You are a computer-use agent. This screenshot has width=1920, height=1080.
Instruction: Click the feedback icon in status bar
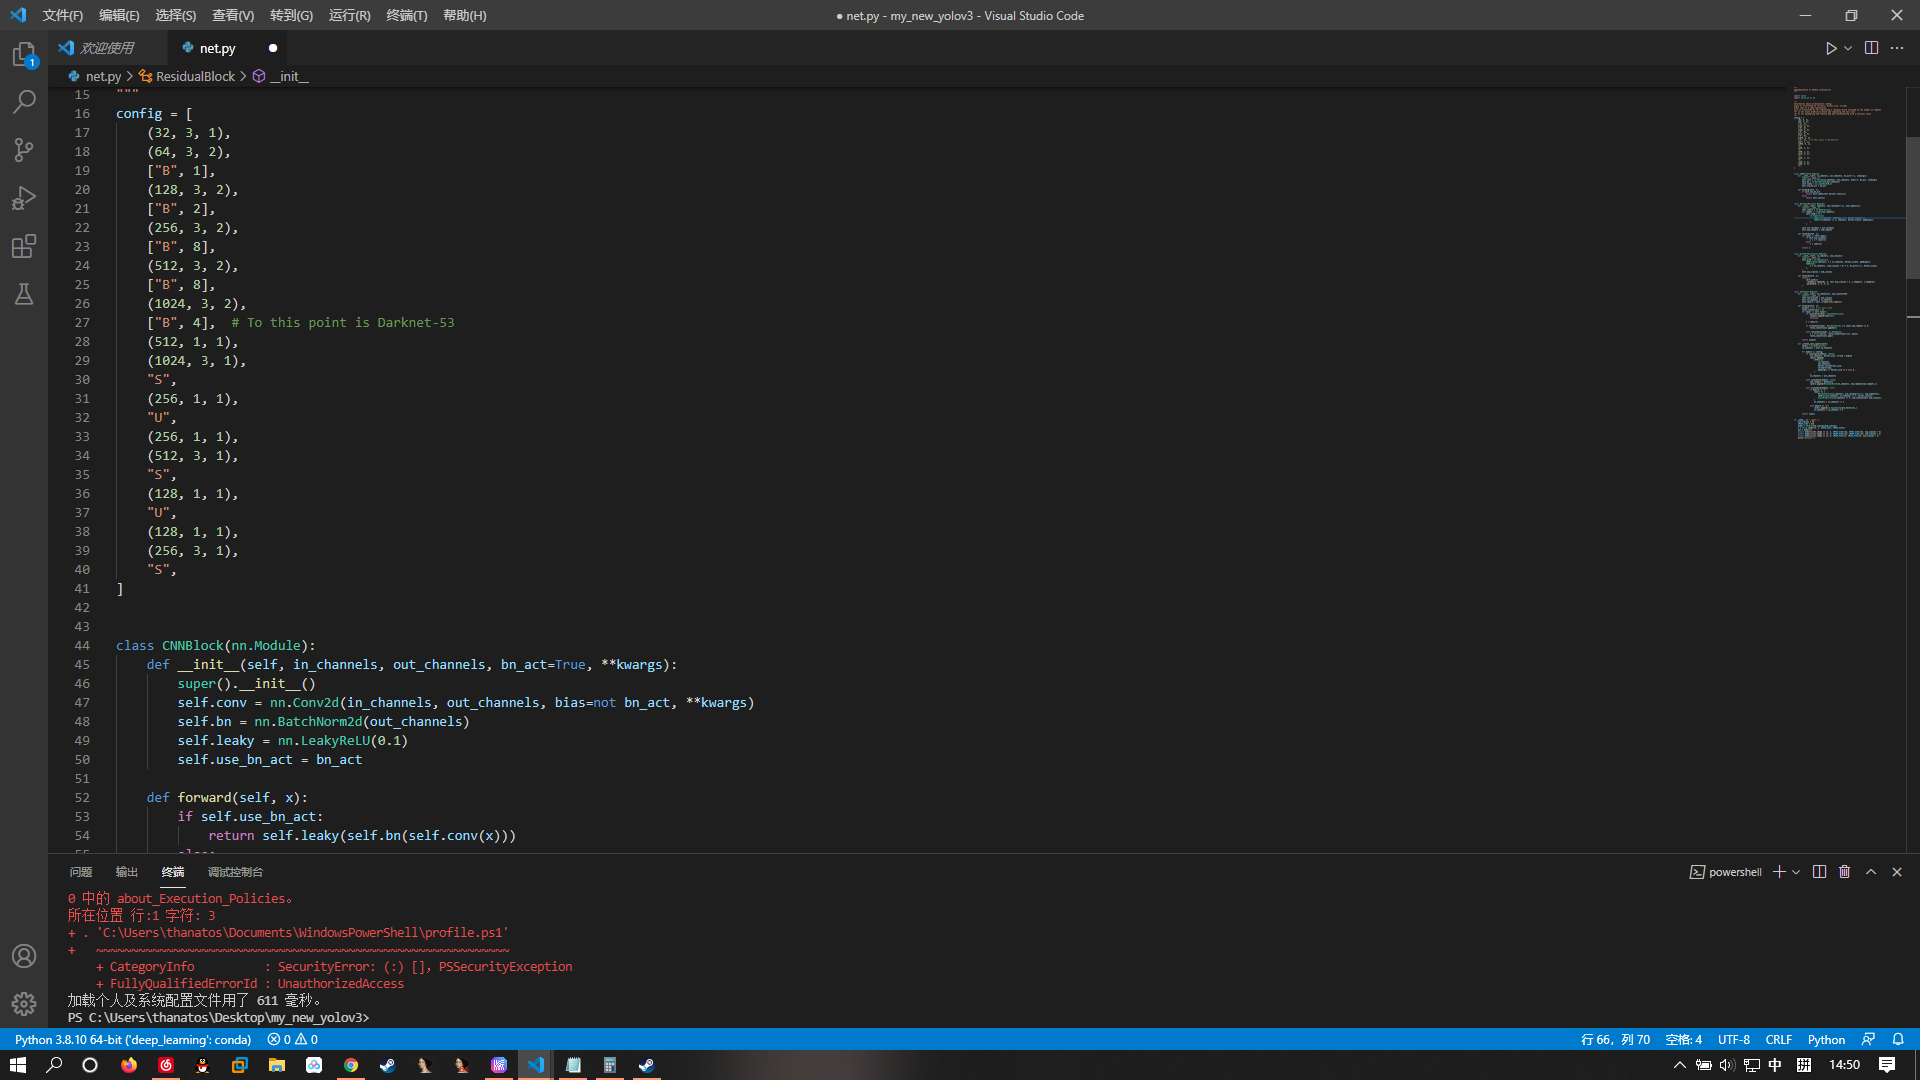click(1868, 1039)
